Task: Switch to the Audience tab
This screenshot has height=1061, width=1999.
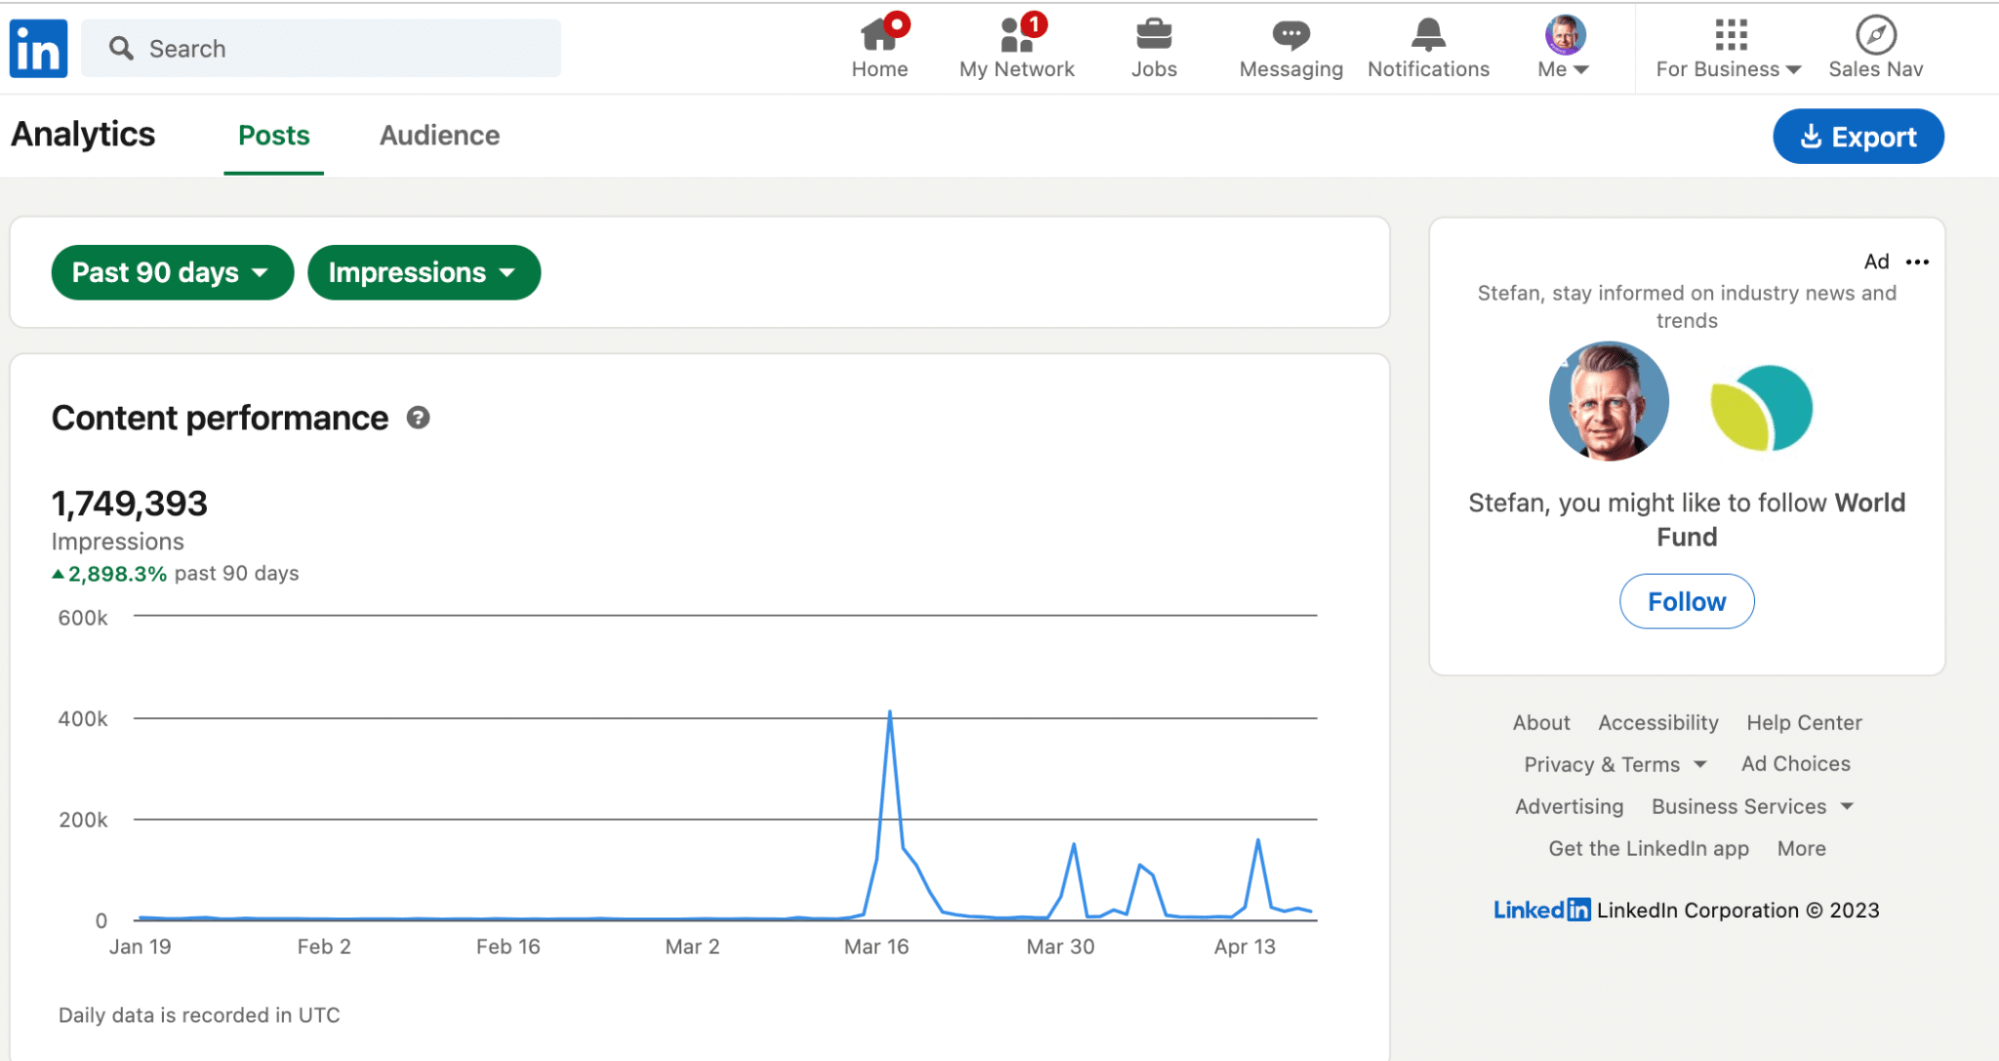Action: tap(439, 136)
